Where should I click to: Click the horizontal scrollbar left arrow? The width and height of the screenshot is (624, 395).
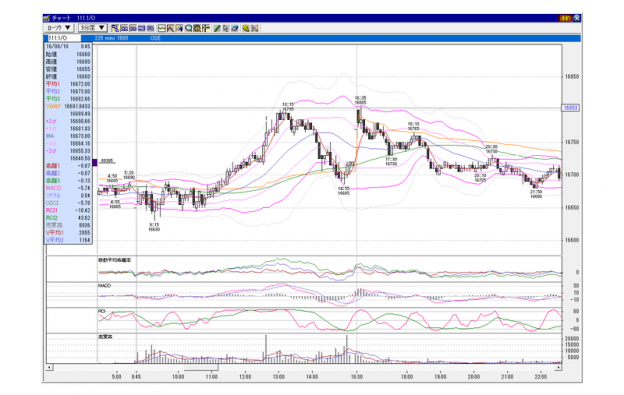(x=49, y=368)
